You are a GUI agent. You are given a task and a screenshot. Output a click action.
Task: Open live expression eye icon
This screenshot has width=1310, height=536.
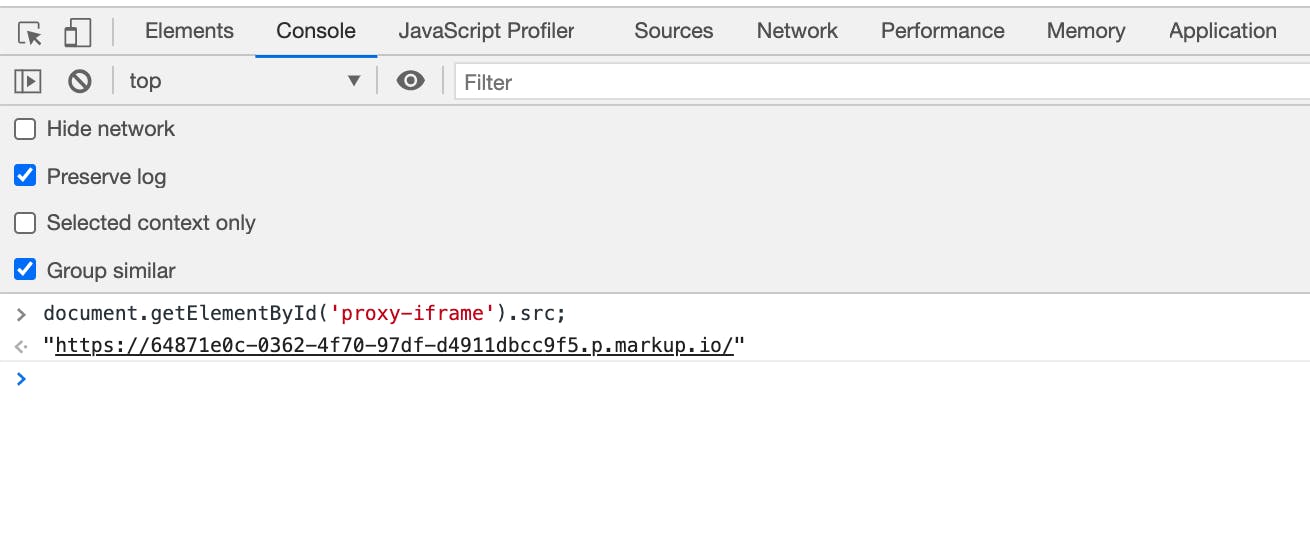coord(410,81)
